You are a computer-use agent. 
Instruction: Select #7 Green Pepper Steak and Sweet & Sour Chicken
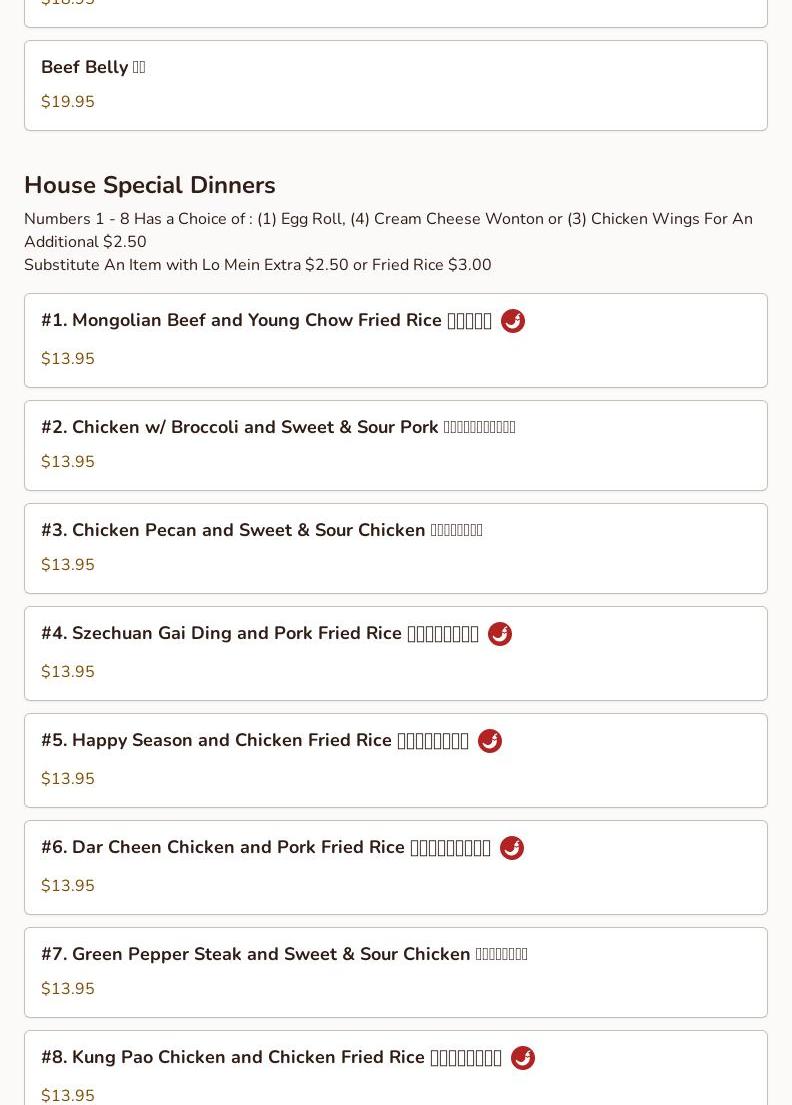[395, 973]
